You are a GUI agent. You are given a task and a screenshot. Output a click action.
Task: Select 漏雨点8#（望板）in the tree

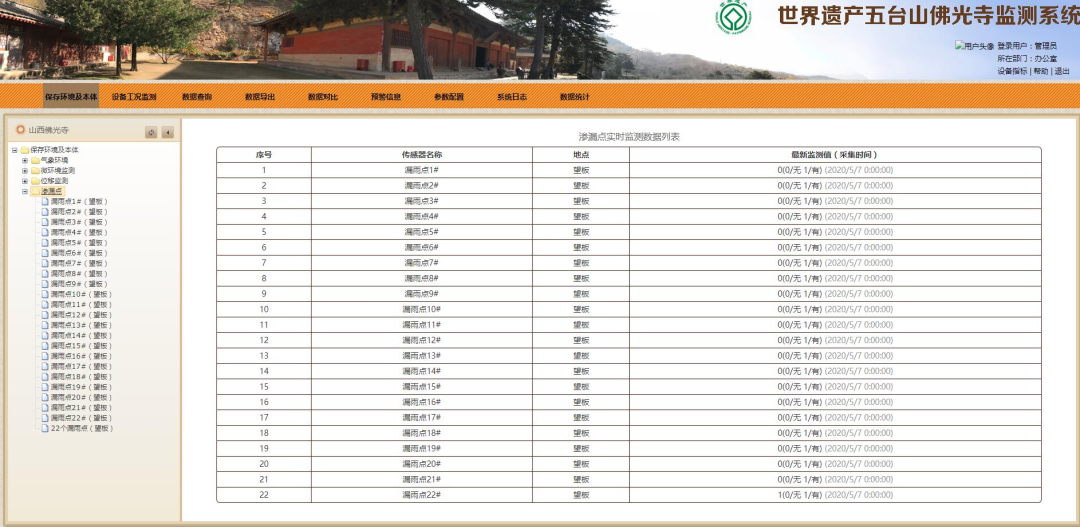pyautogui.click(x=79, y=274)
